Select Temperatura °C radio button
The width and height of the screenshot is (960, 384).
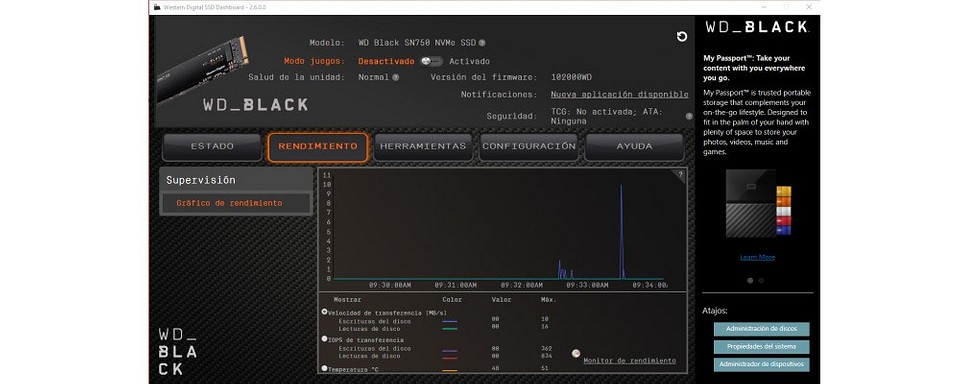tap(324, 368)
